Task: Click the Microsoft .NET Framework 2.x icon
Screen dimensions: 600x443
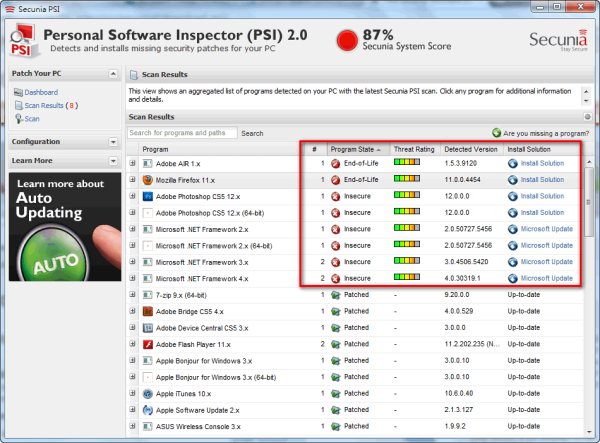Action: click(147, 230)
